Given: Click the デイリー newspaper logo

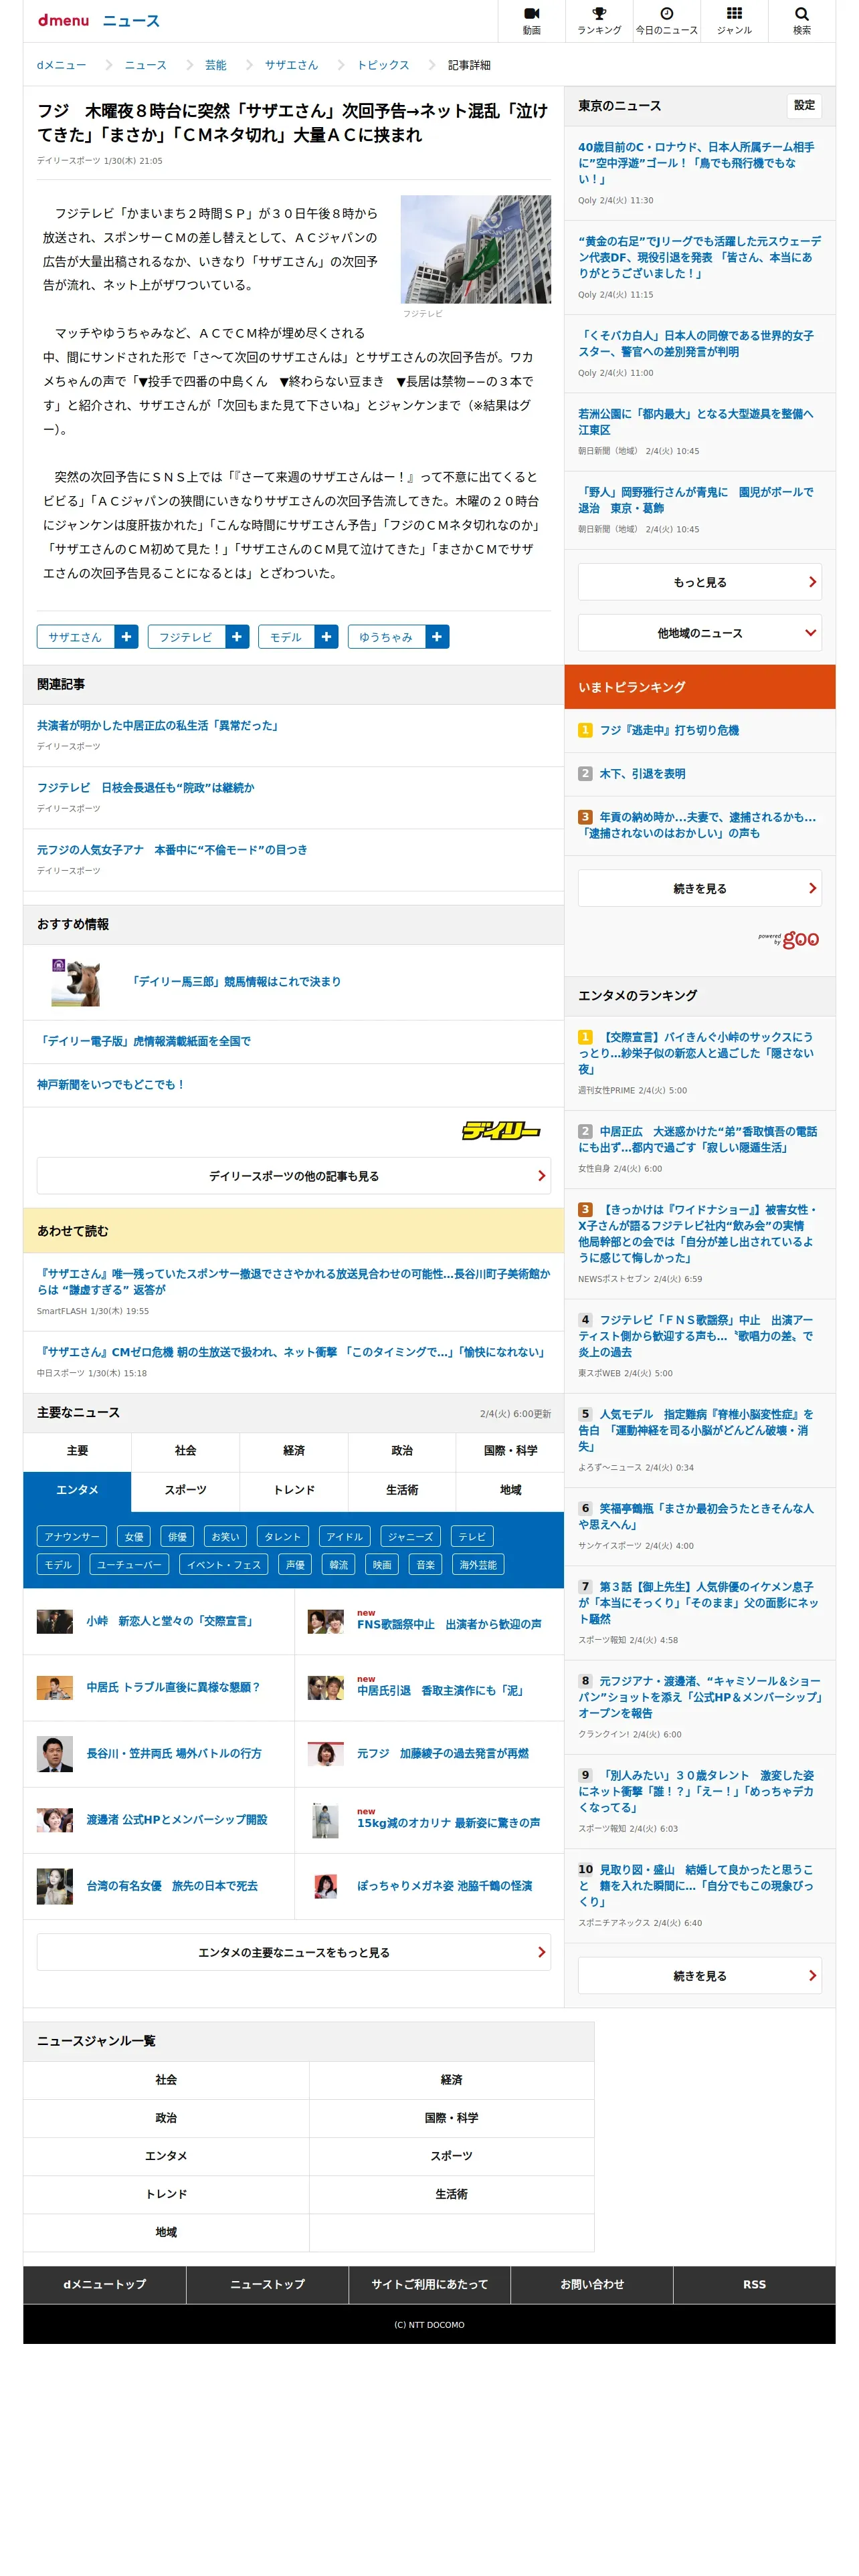Looking at the screenshot, I should click(500, 1130).
